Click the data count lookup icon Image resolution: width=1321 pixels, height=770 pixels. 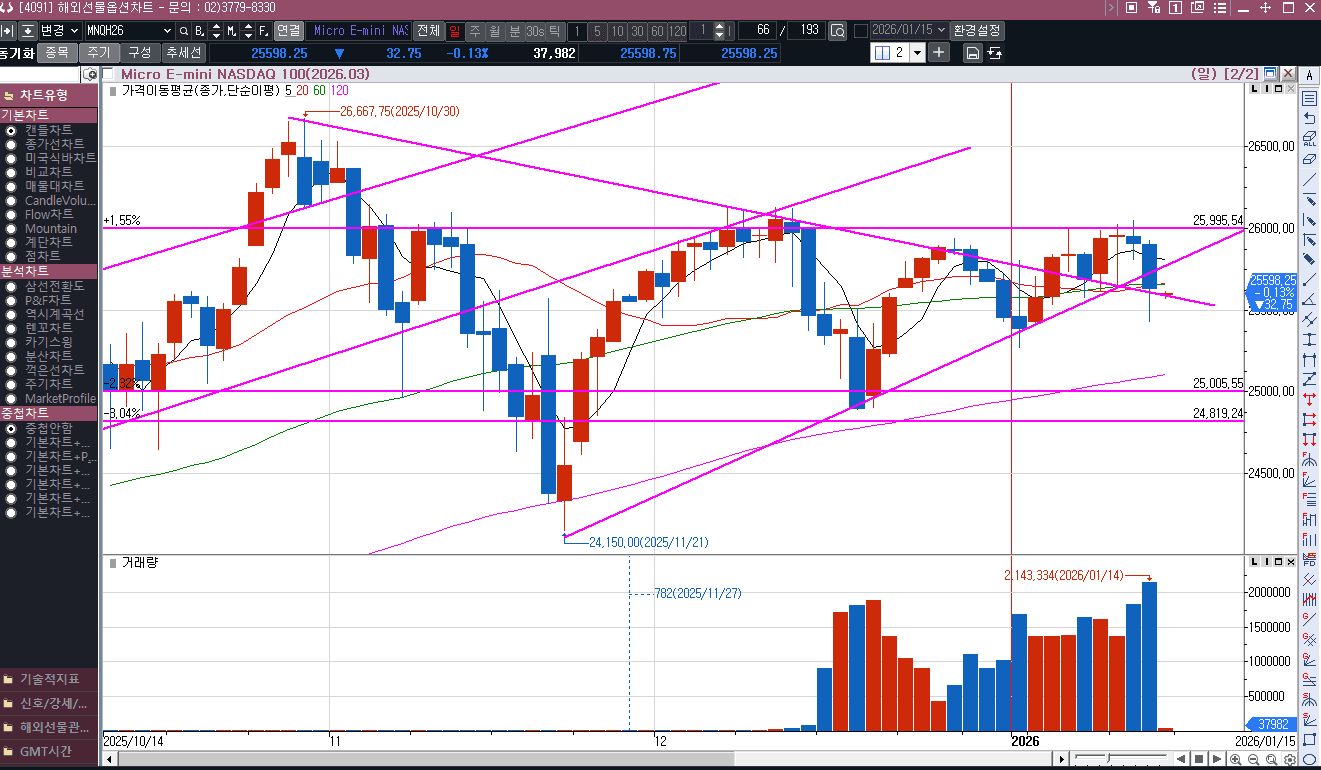coord(837,30)
